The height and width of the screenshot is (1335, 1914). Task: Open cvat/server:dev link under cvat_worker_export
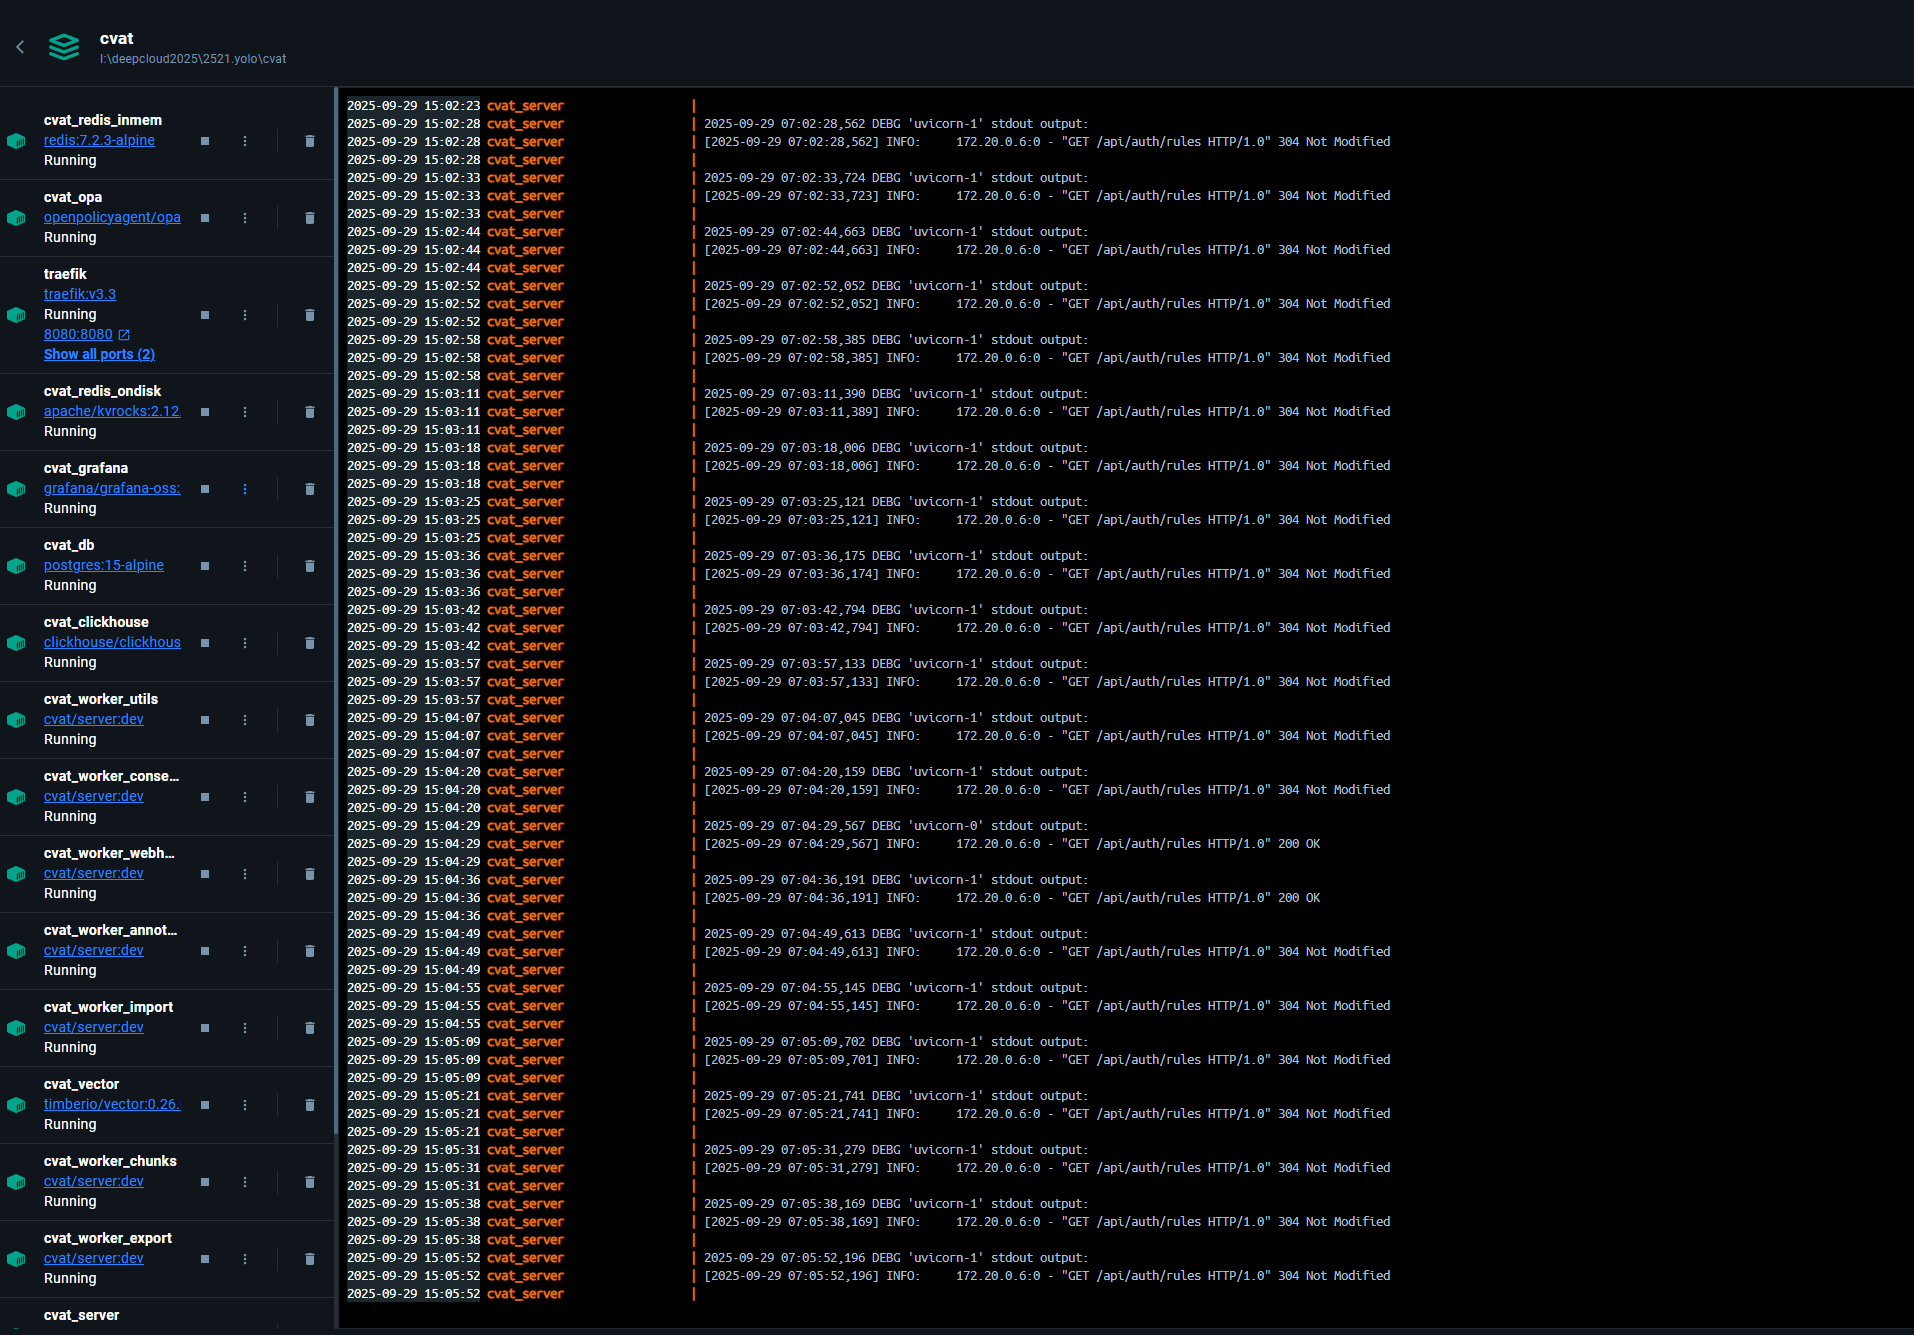click(x=94, y=1258)
